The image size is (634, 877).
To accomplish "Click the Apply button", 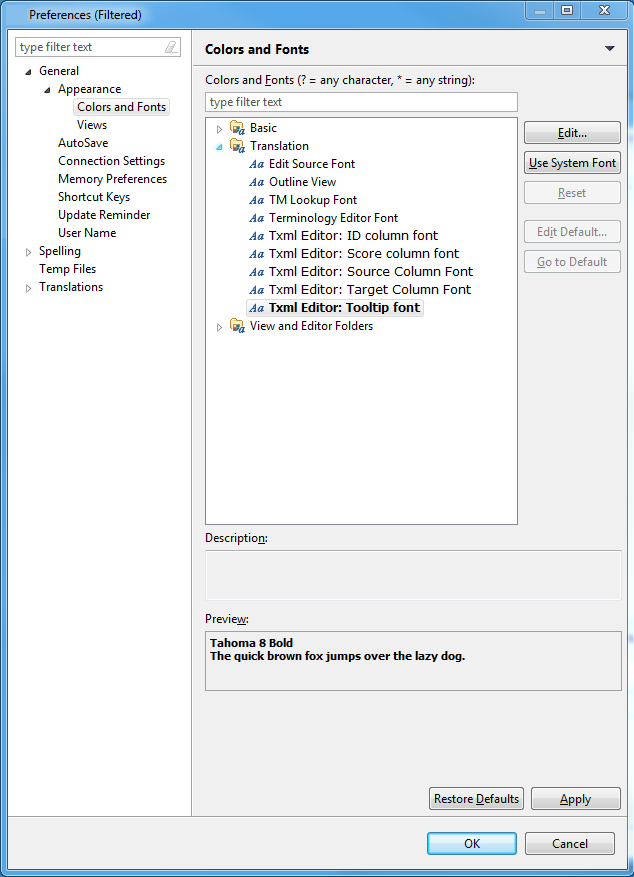I will pyautogui.click(x=575, y=799).
